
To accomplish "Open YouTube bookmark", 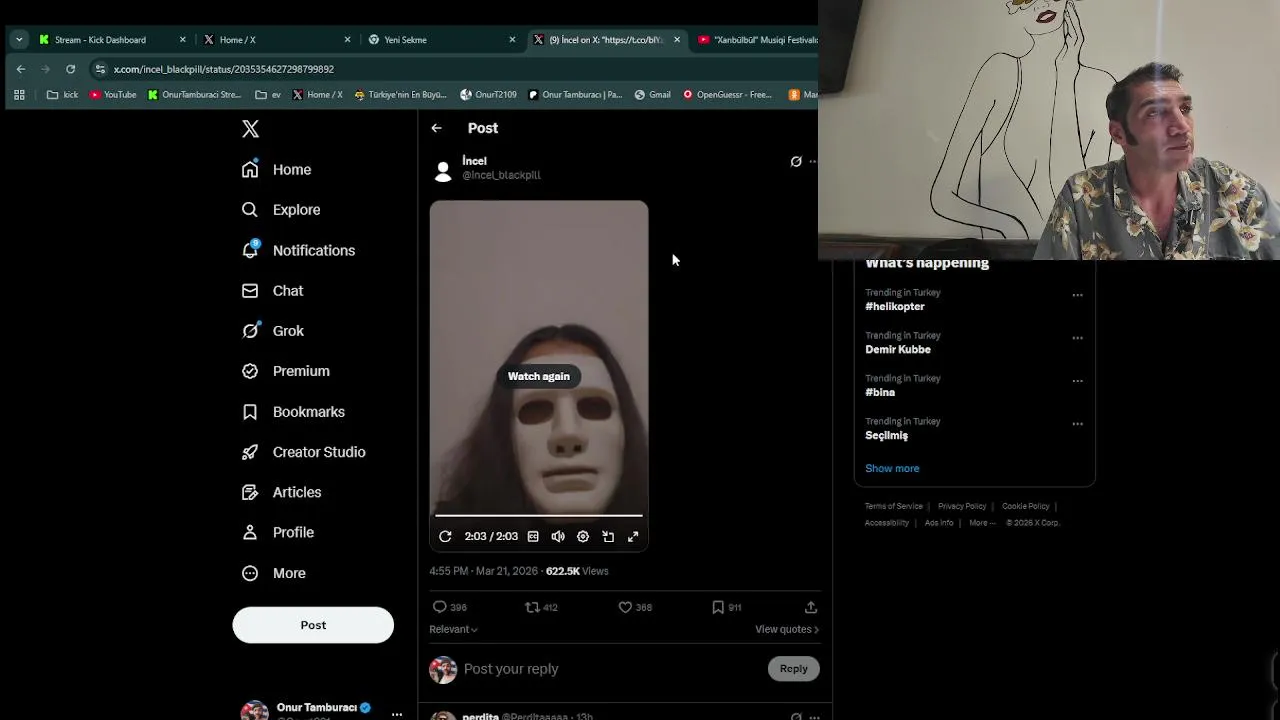I will point(113,95).
